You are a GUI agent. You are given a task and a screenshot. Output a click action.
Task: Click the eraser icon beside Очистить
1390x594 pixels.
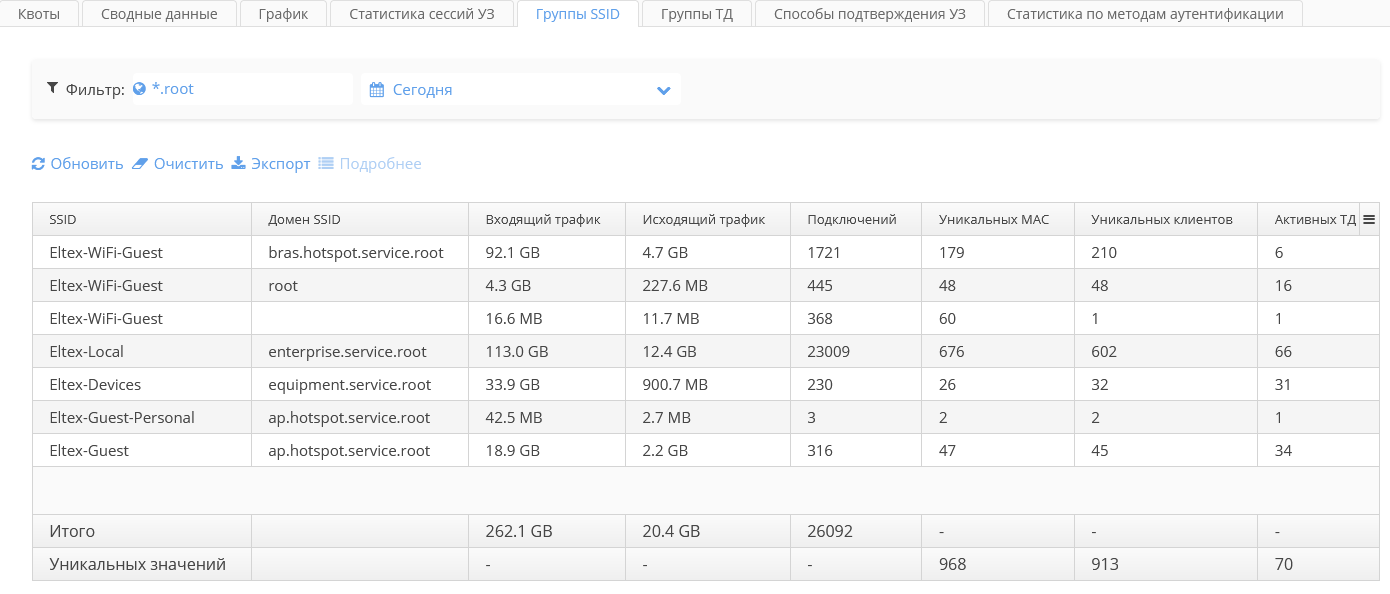click(x=140, y=164)
